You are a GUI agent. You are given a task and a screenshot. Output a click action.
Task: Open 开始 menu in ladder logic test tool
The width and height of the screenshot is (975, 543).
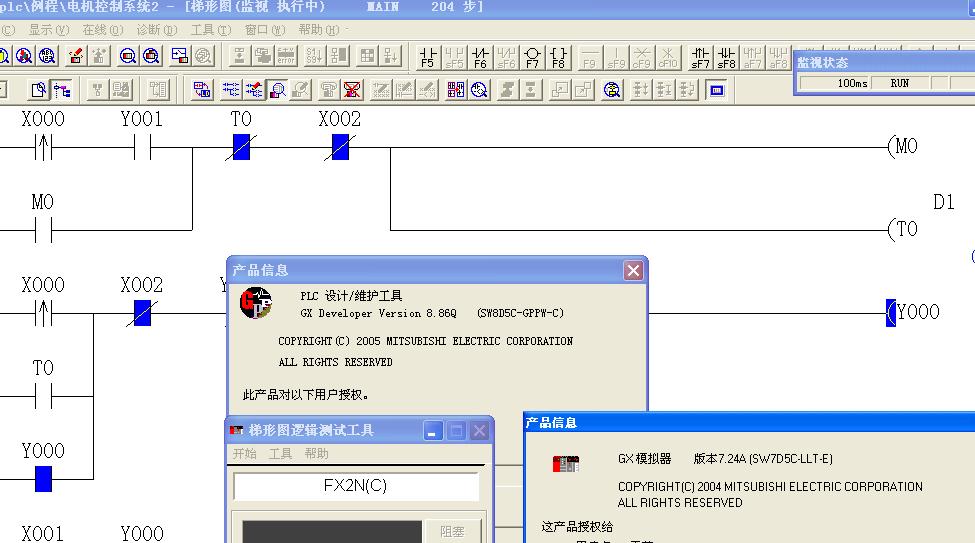pyautogui.click(x=245, y=453)
